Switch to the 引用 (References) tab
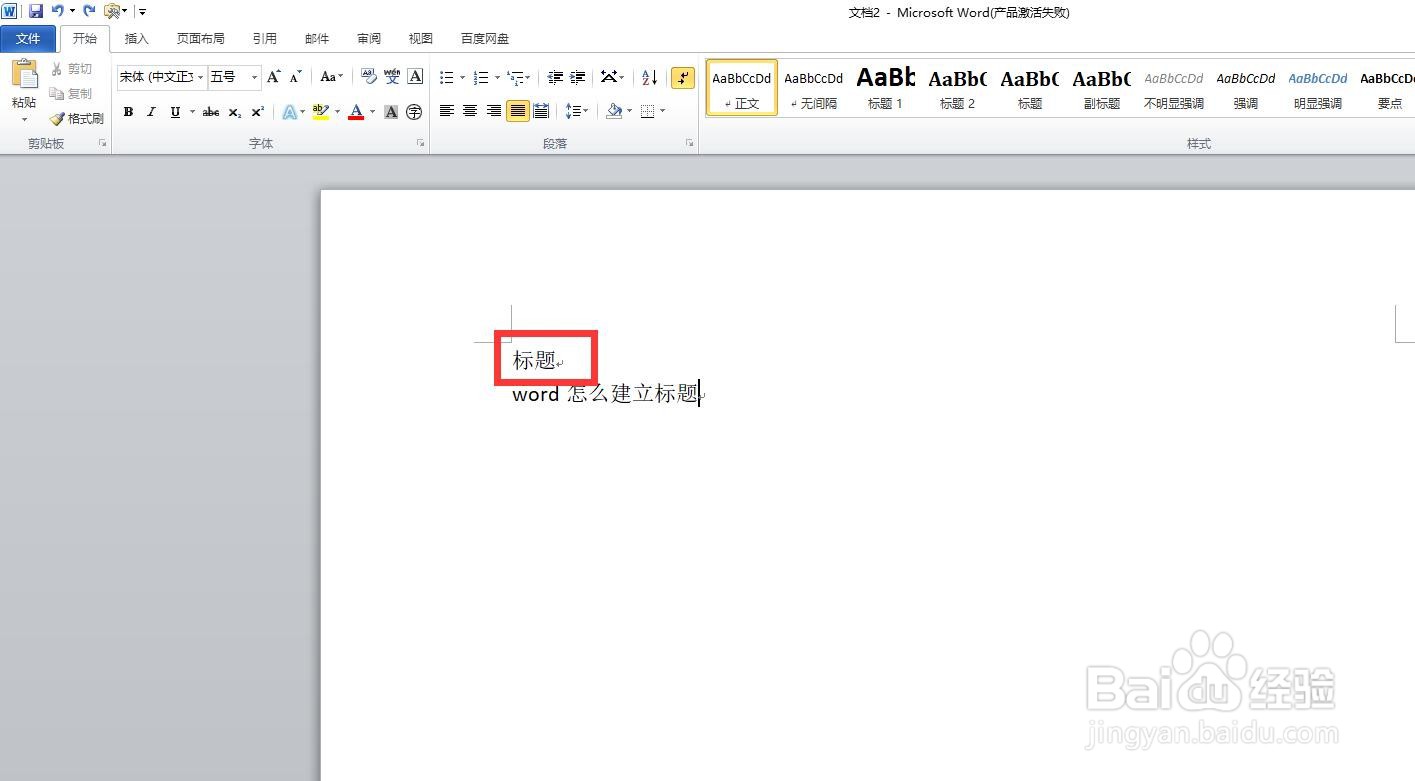The width and height of the screenshot is (1415, 781). pos(265,39)
